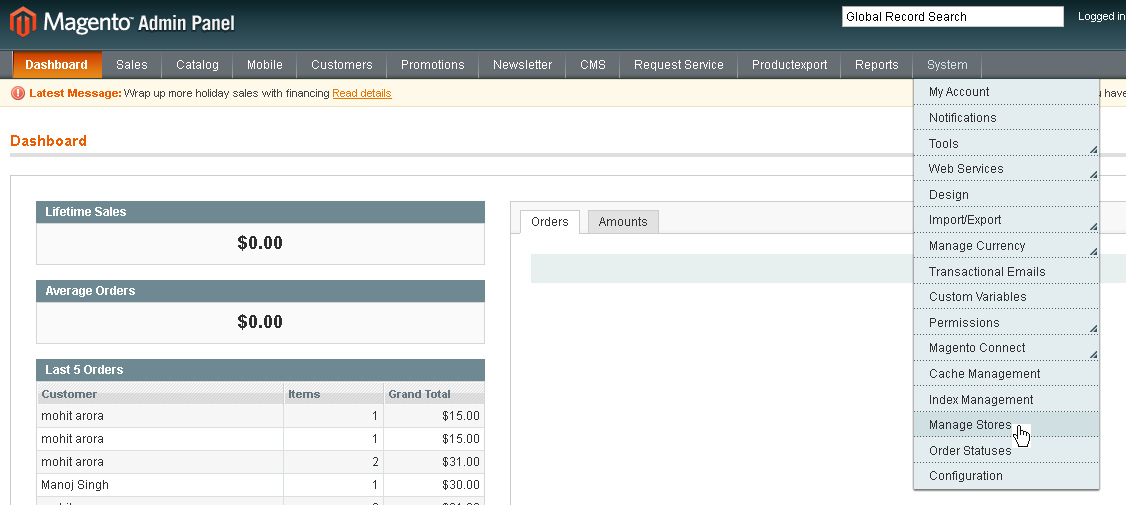Open the Manoj Singh order row
1126x505 pixels.
[x=261, y=485]
